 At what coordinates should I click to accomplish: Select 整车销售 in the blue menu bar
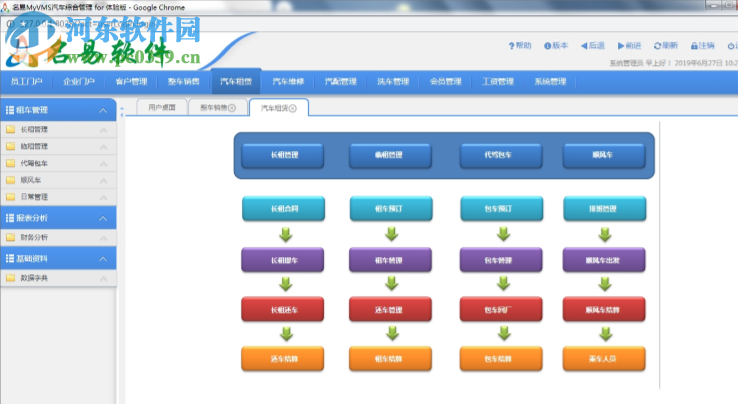(x=184, y=81)
